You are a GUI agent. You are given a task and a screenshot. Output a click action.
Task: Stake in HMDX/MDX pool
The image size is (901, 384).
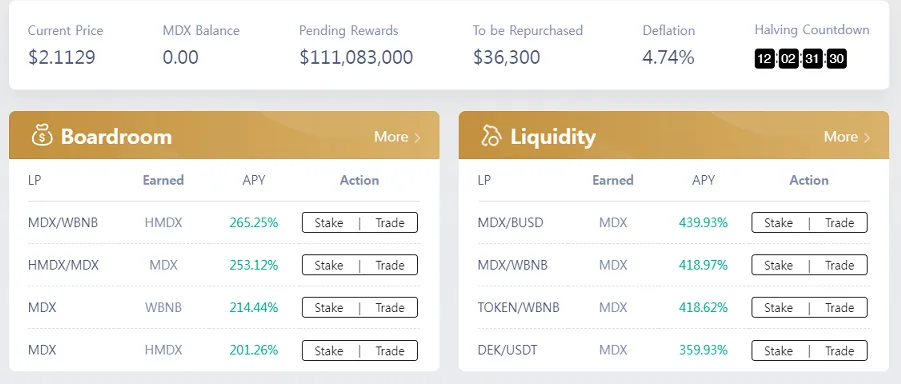[329, 266]
